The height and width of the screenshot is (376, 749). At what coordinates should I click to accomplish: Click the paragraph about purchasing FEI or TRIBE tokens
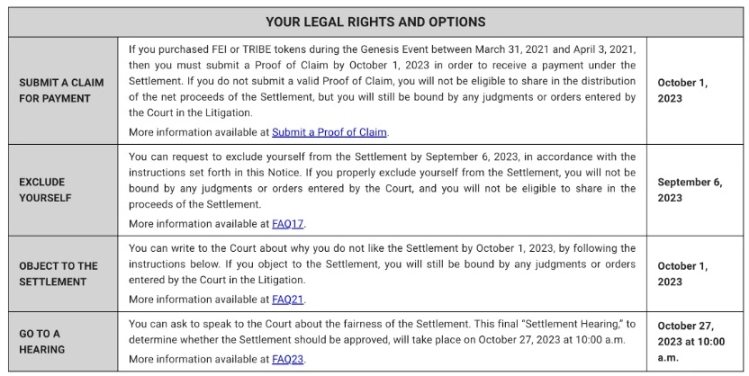[382, 81]
